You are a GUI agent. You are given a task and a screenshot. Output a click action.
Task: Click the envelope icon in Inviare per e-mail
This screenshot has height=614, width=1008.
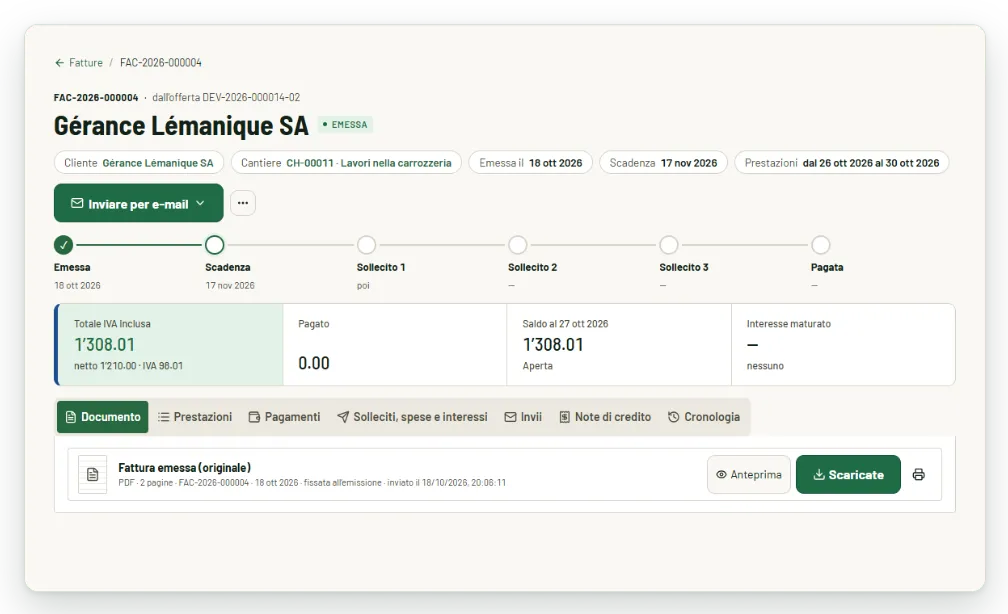tap(77, 203)
